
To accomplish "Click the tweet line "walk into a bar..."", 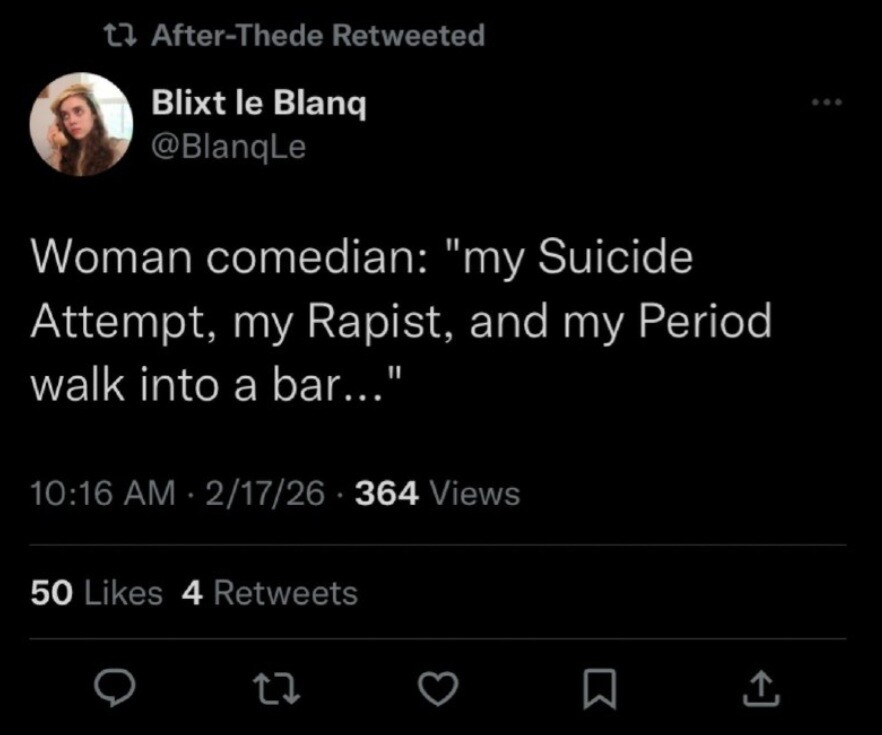I will 218,385.
